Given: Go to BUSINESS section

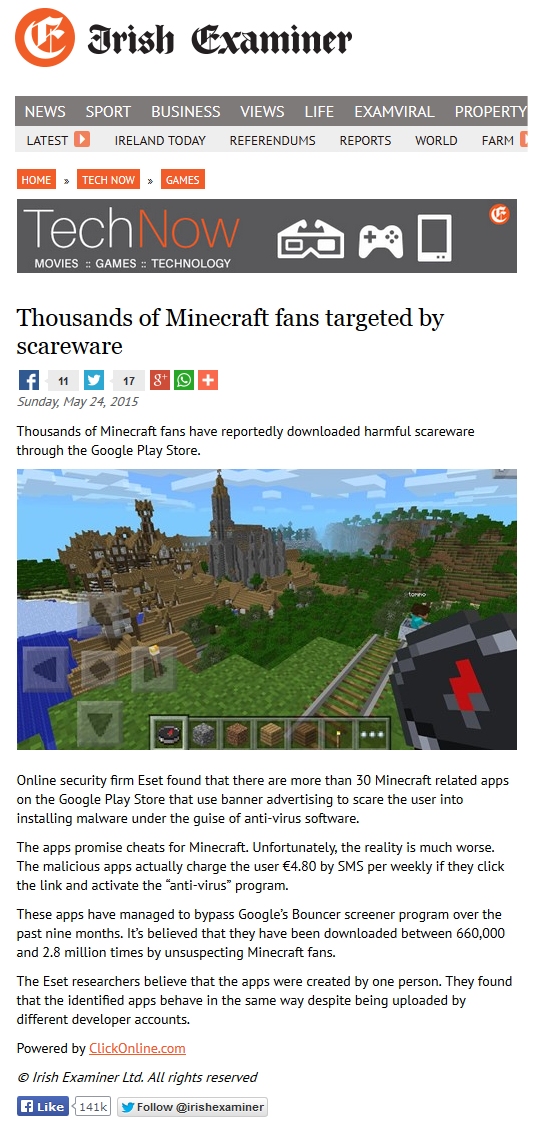Looking at the screenshot, I should [185, 112].
